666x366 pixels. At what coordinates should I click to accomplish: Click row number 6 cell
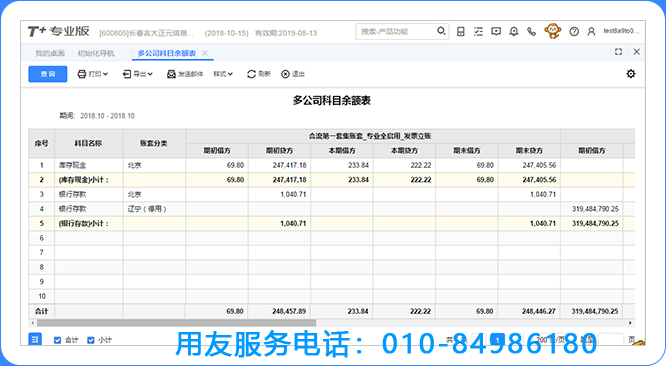click(x=42, y=238)
